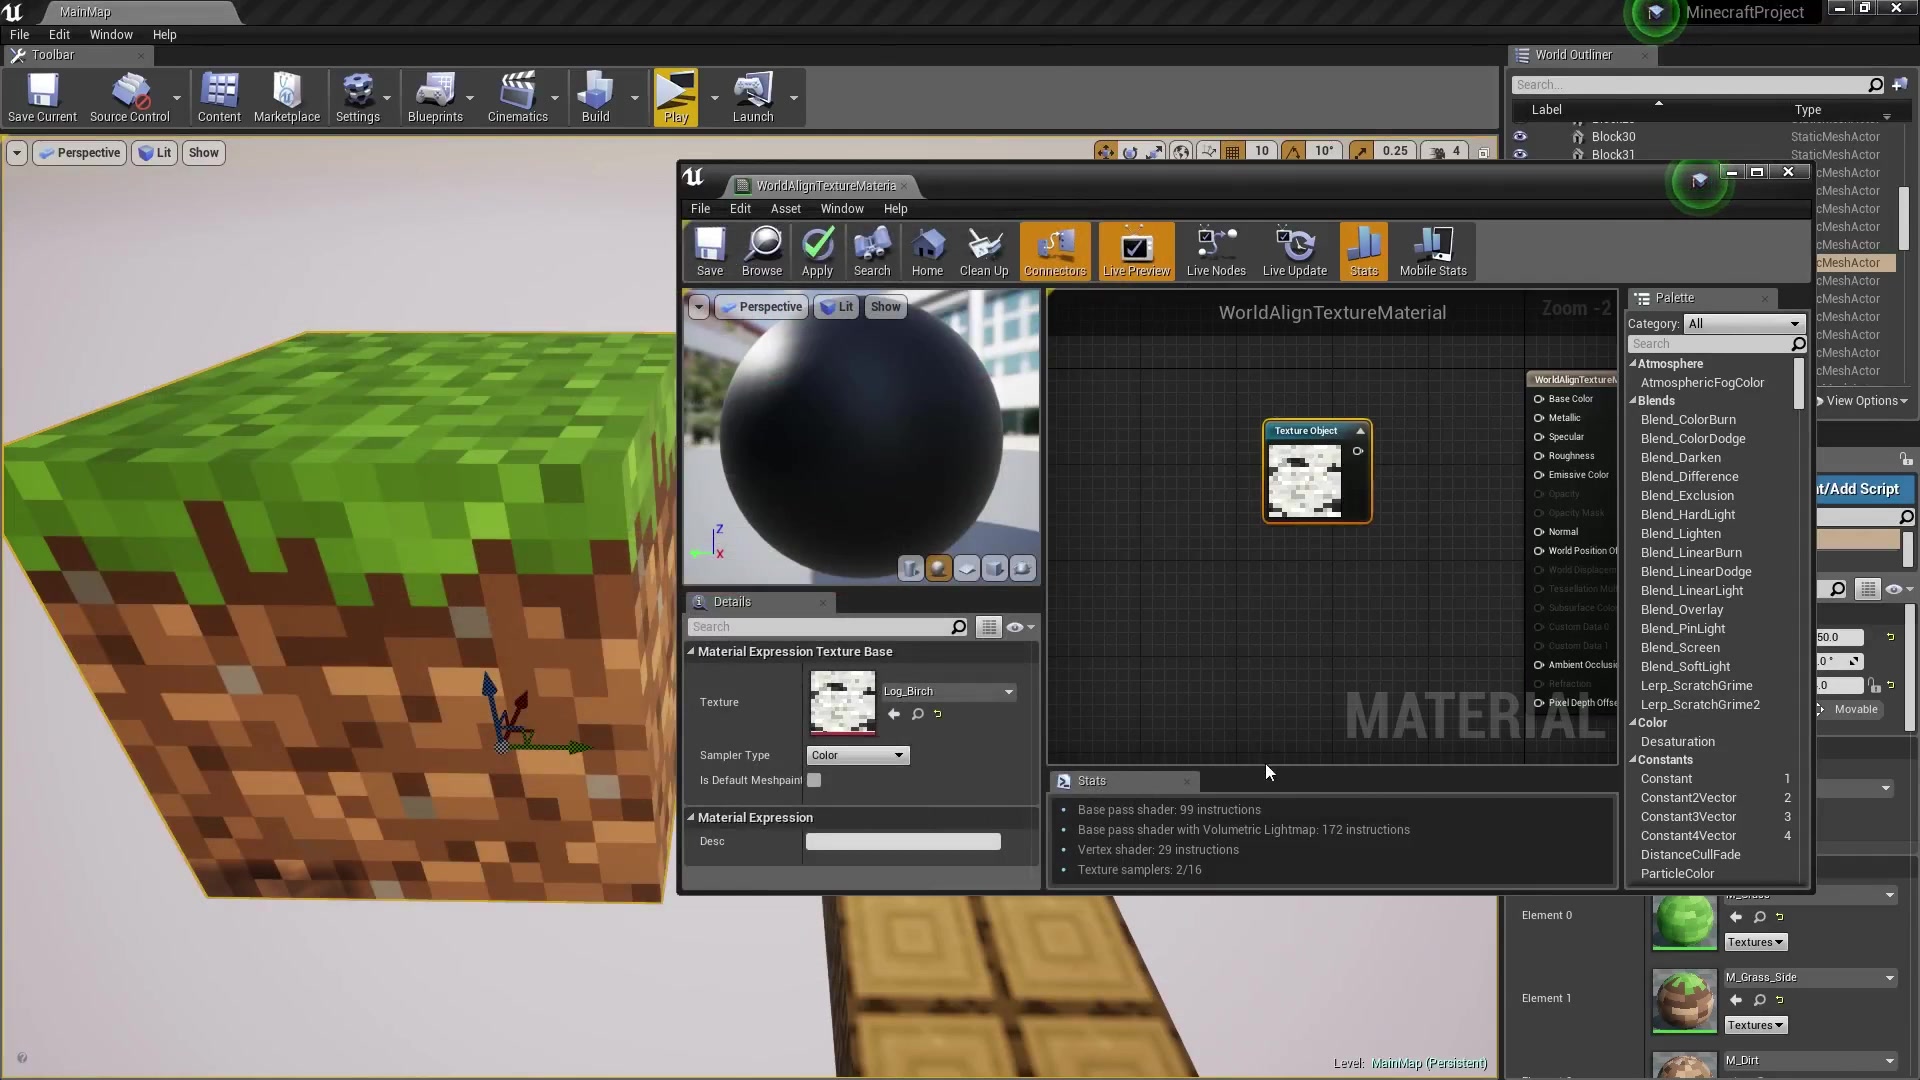Click Save button in material editor

point(708,251)
